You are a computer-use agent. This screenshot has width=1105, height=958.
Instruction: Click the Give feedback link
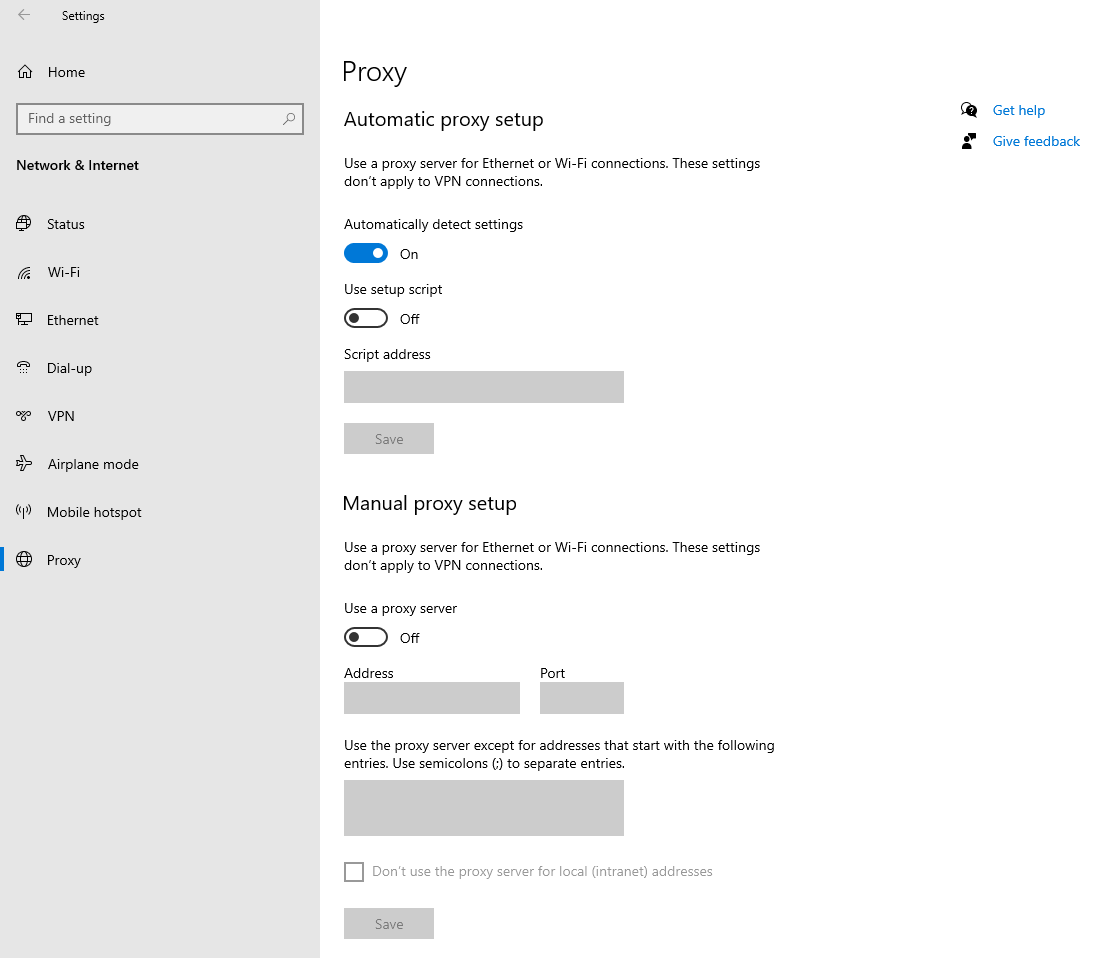pyautogui.click(x=1036, y=141)
